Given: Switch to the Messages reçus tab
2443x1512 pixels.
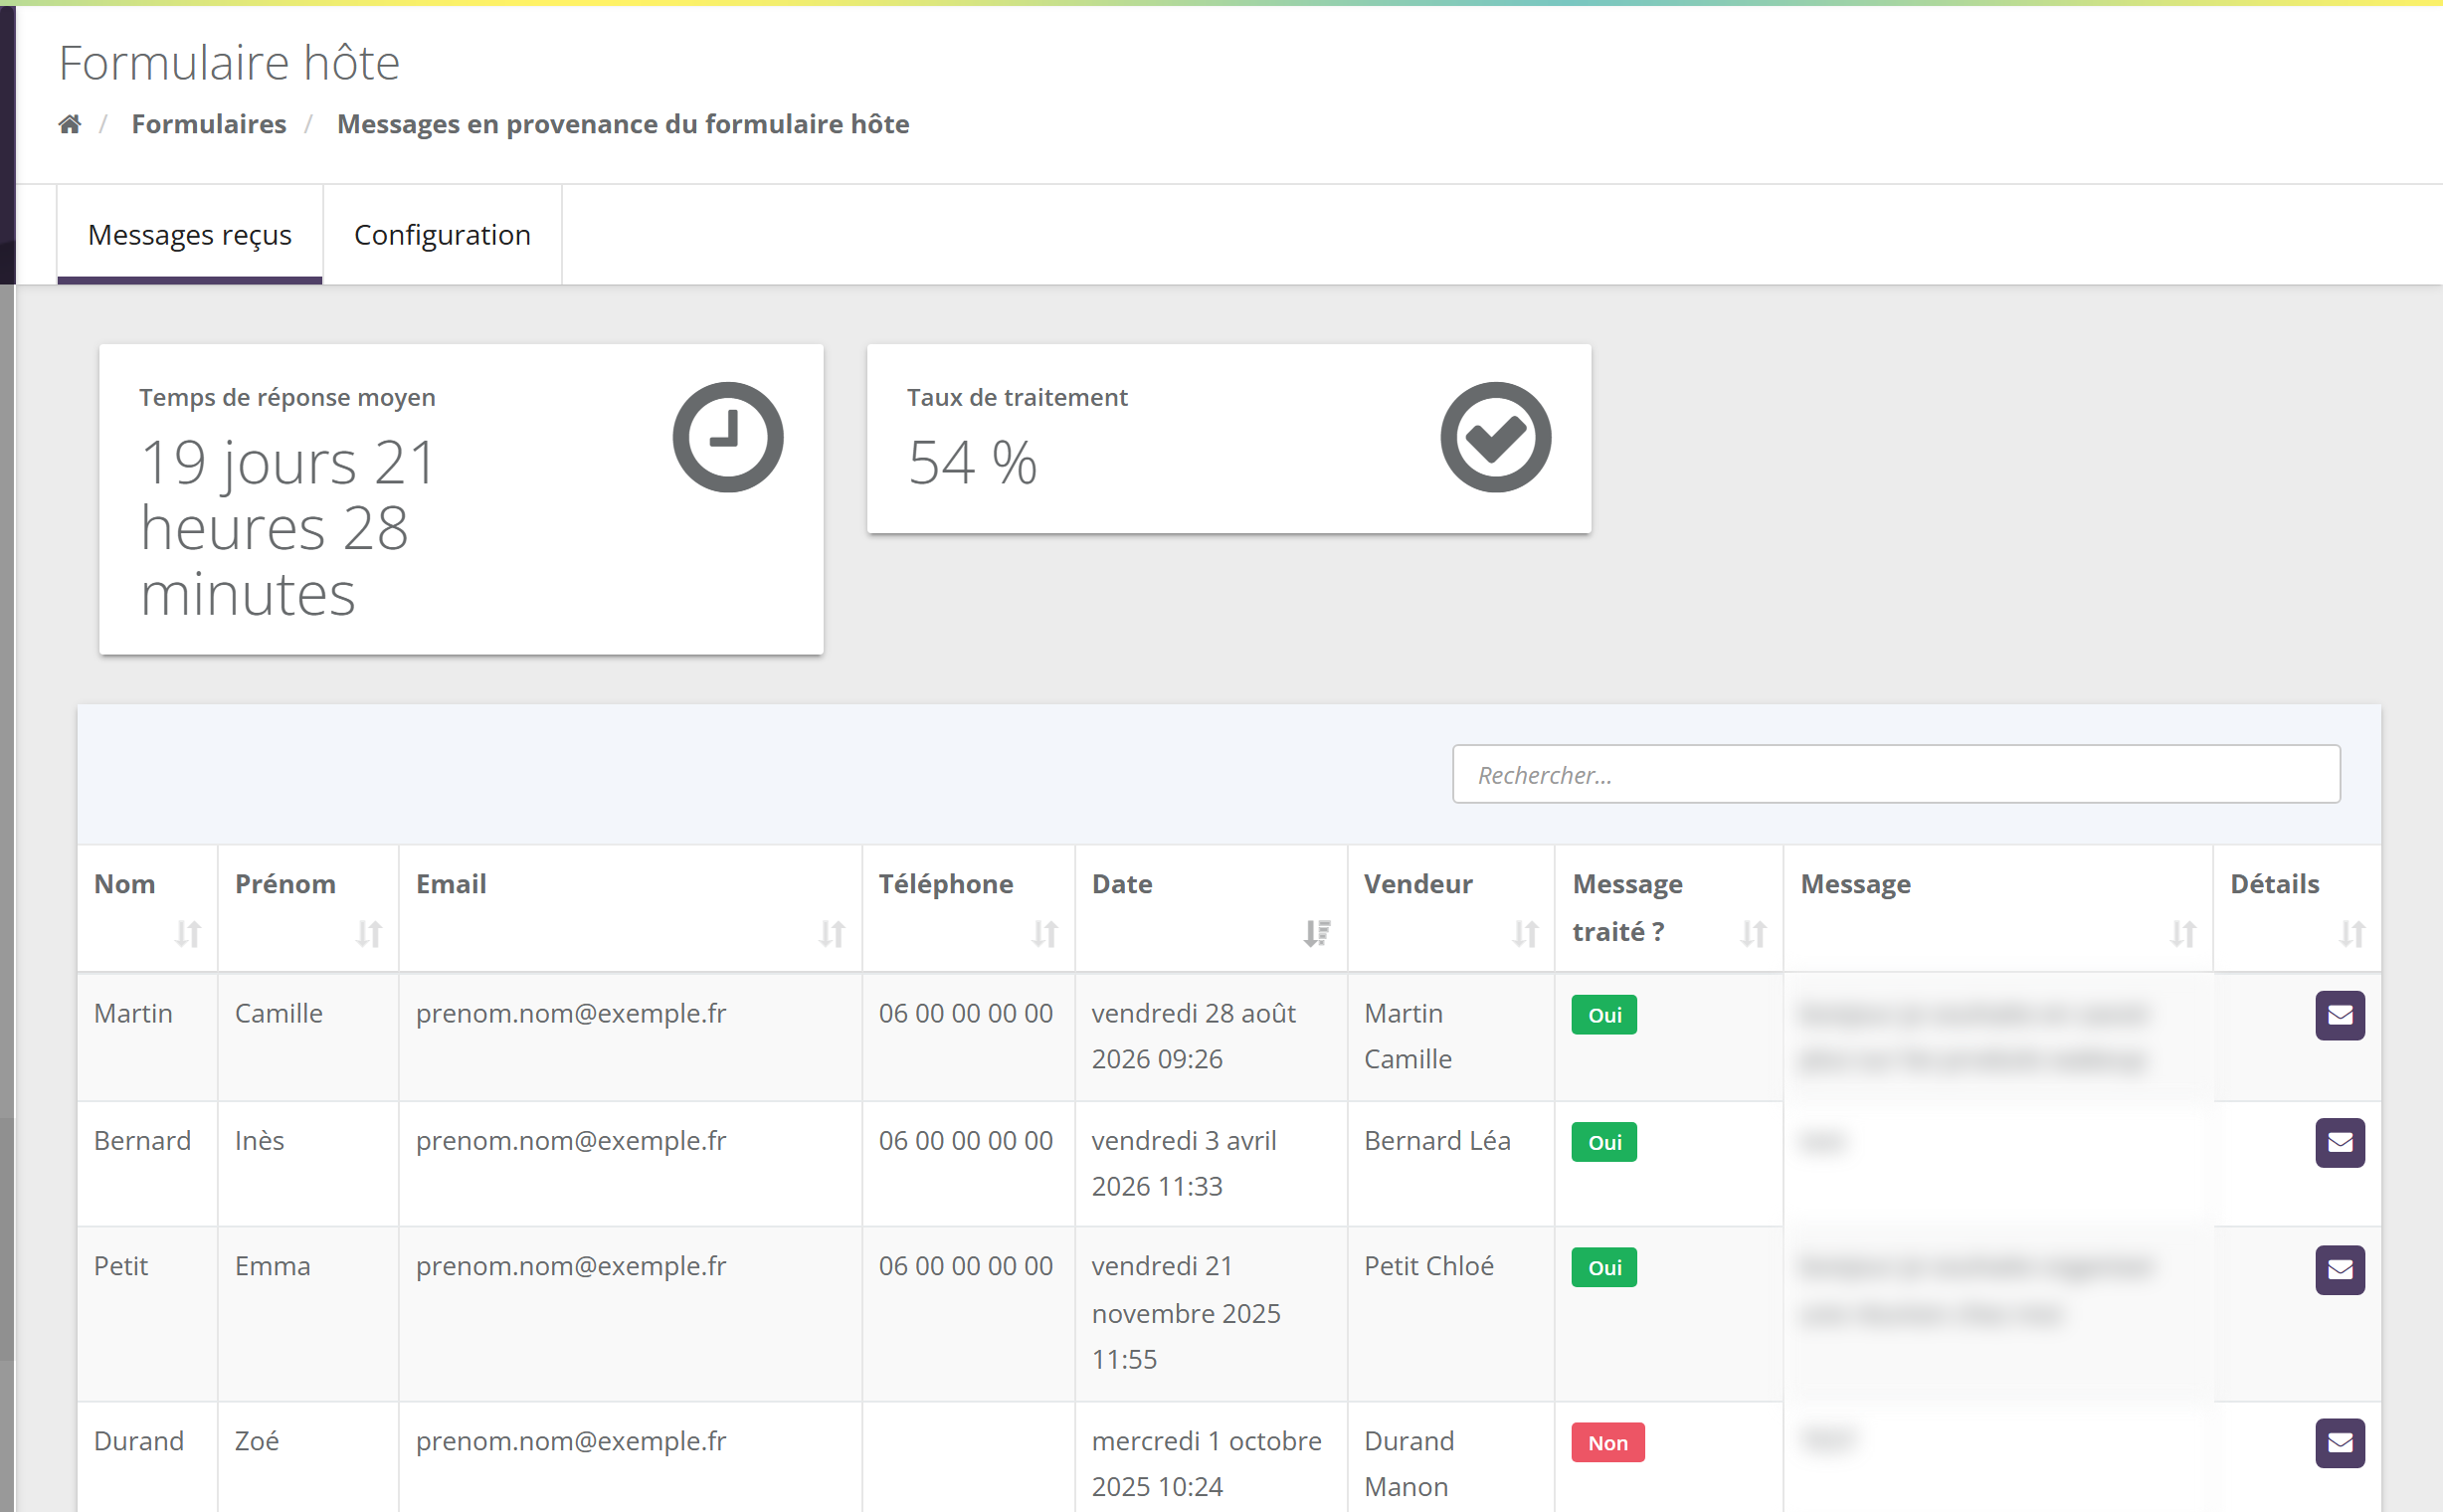Looking at the screenshot, I should (x=190, y=235).
